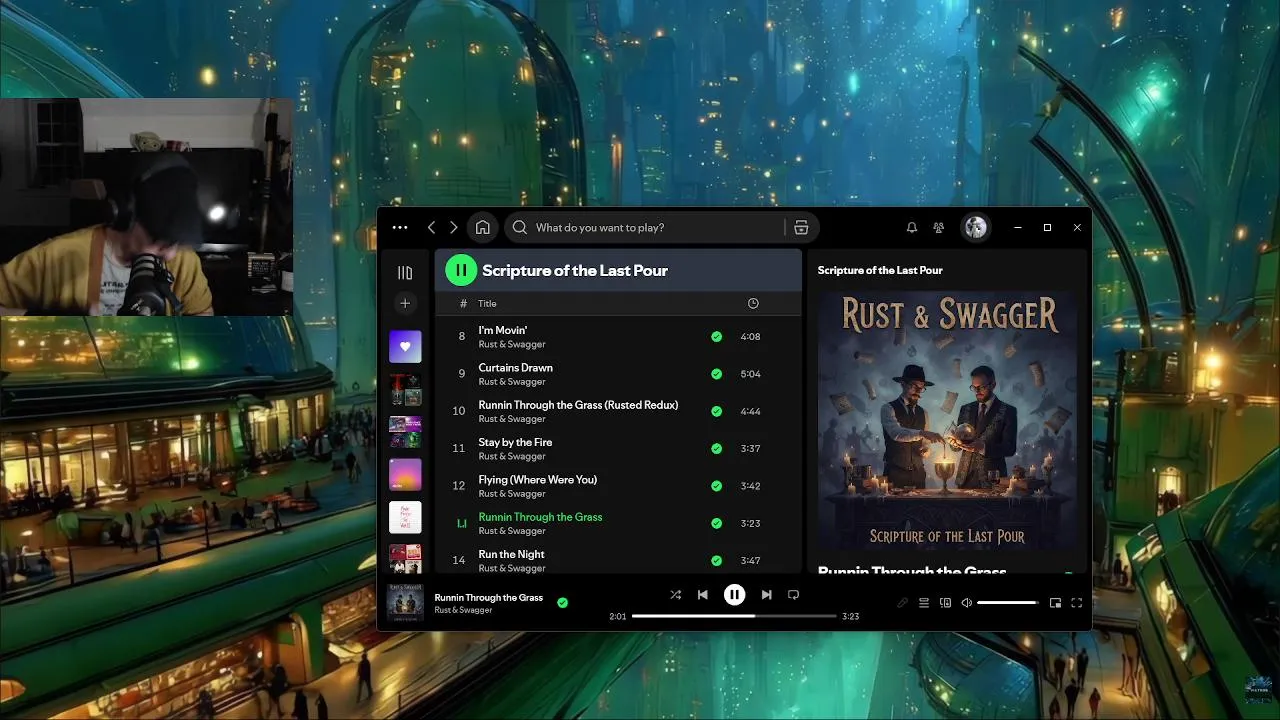Sort tracks by Title column

point(487,303)
